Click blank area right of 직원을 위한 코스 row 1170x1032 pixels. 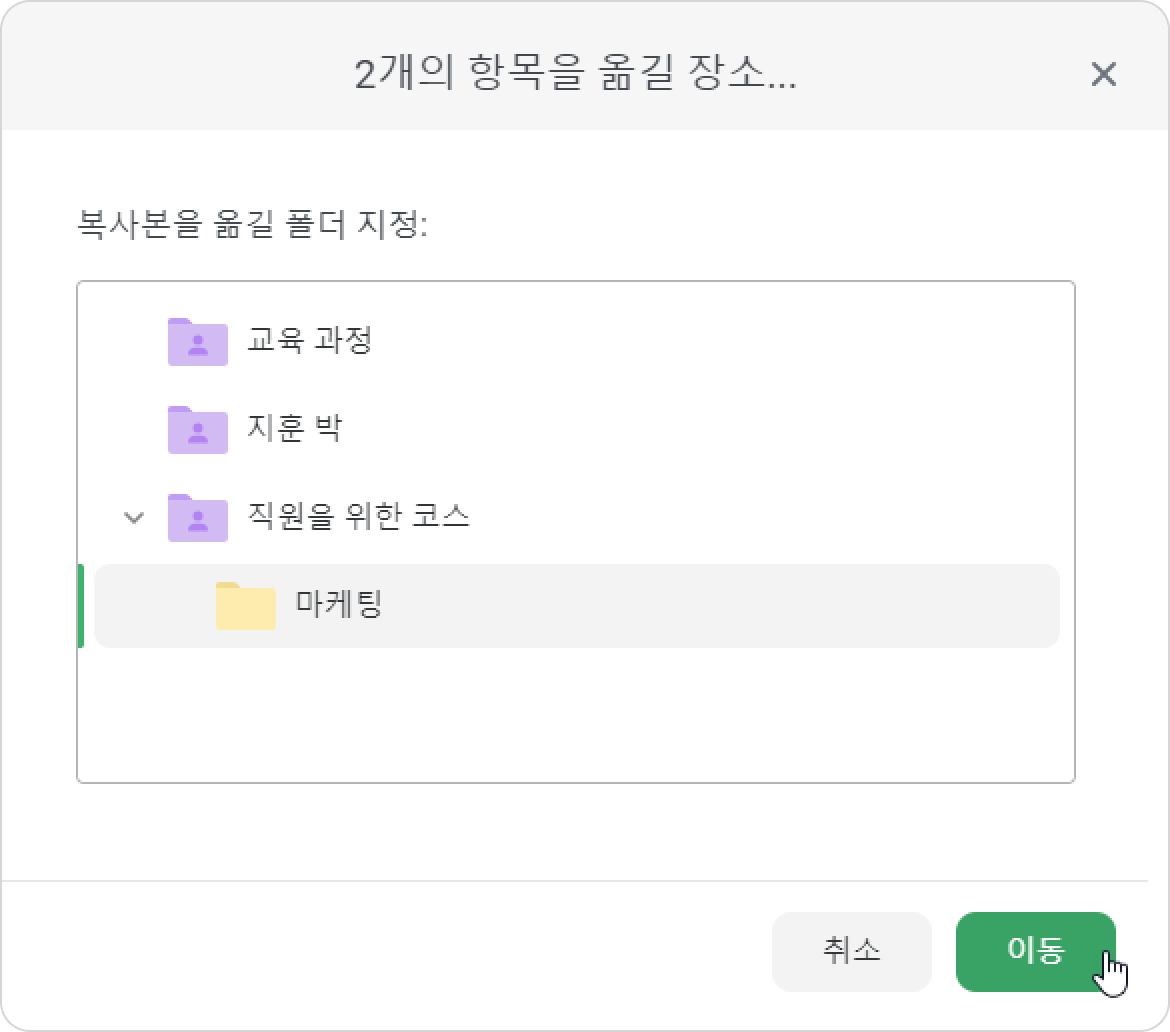[769, 518]
